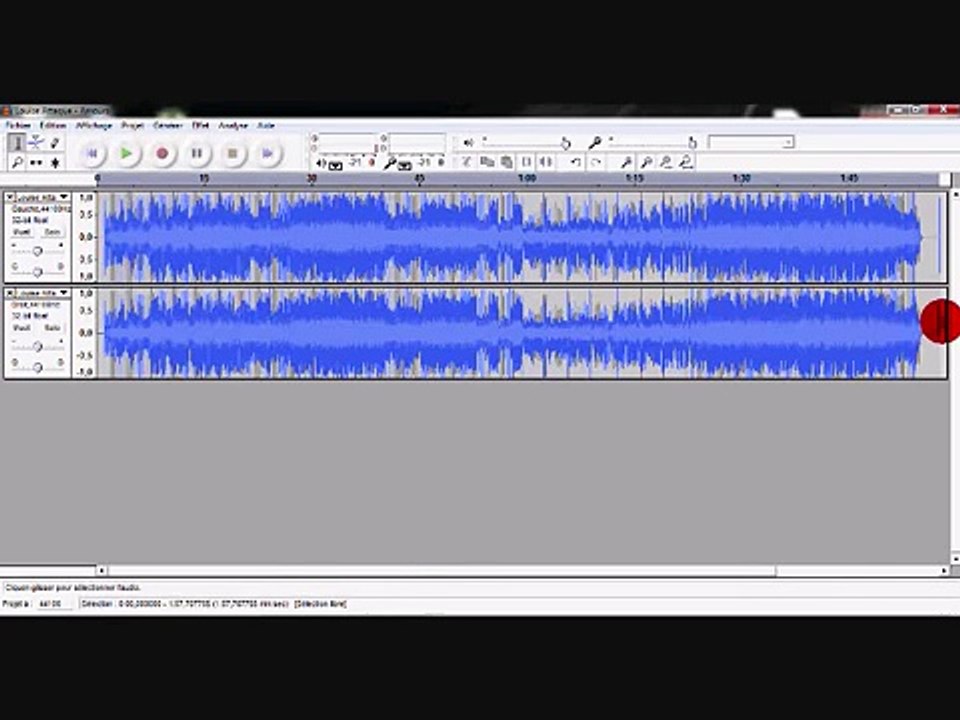The width and height of the screenshot is (960, 720).
Task: Click the first track's gain slider
Action: pos(37,251)
